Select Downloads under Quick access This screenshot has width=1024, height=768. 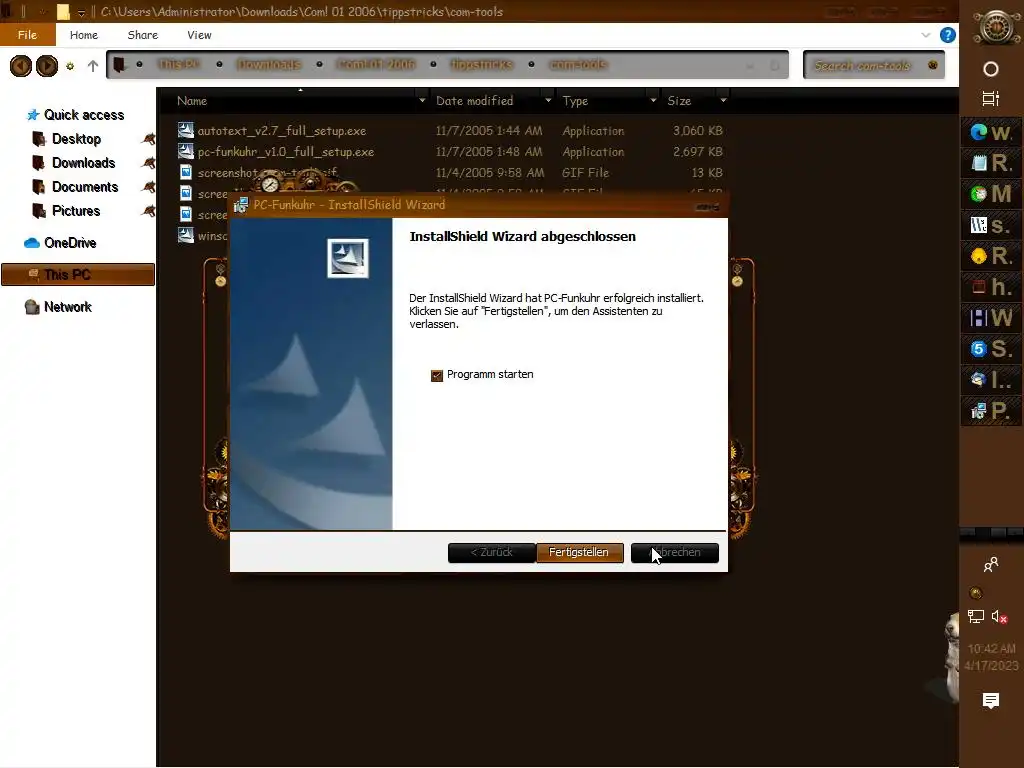click(x=84, y=163)
